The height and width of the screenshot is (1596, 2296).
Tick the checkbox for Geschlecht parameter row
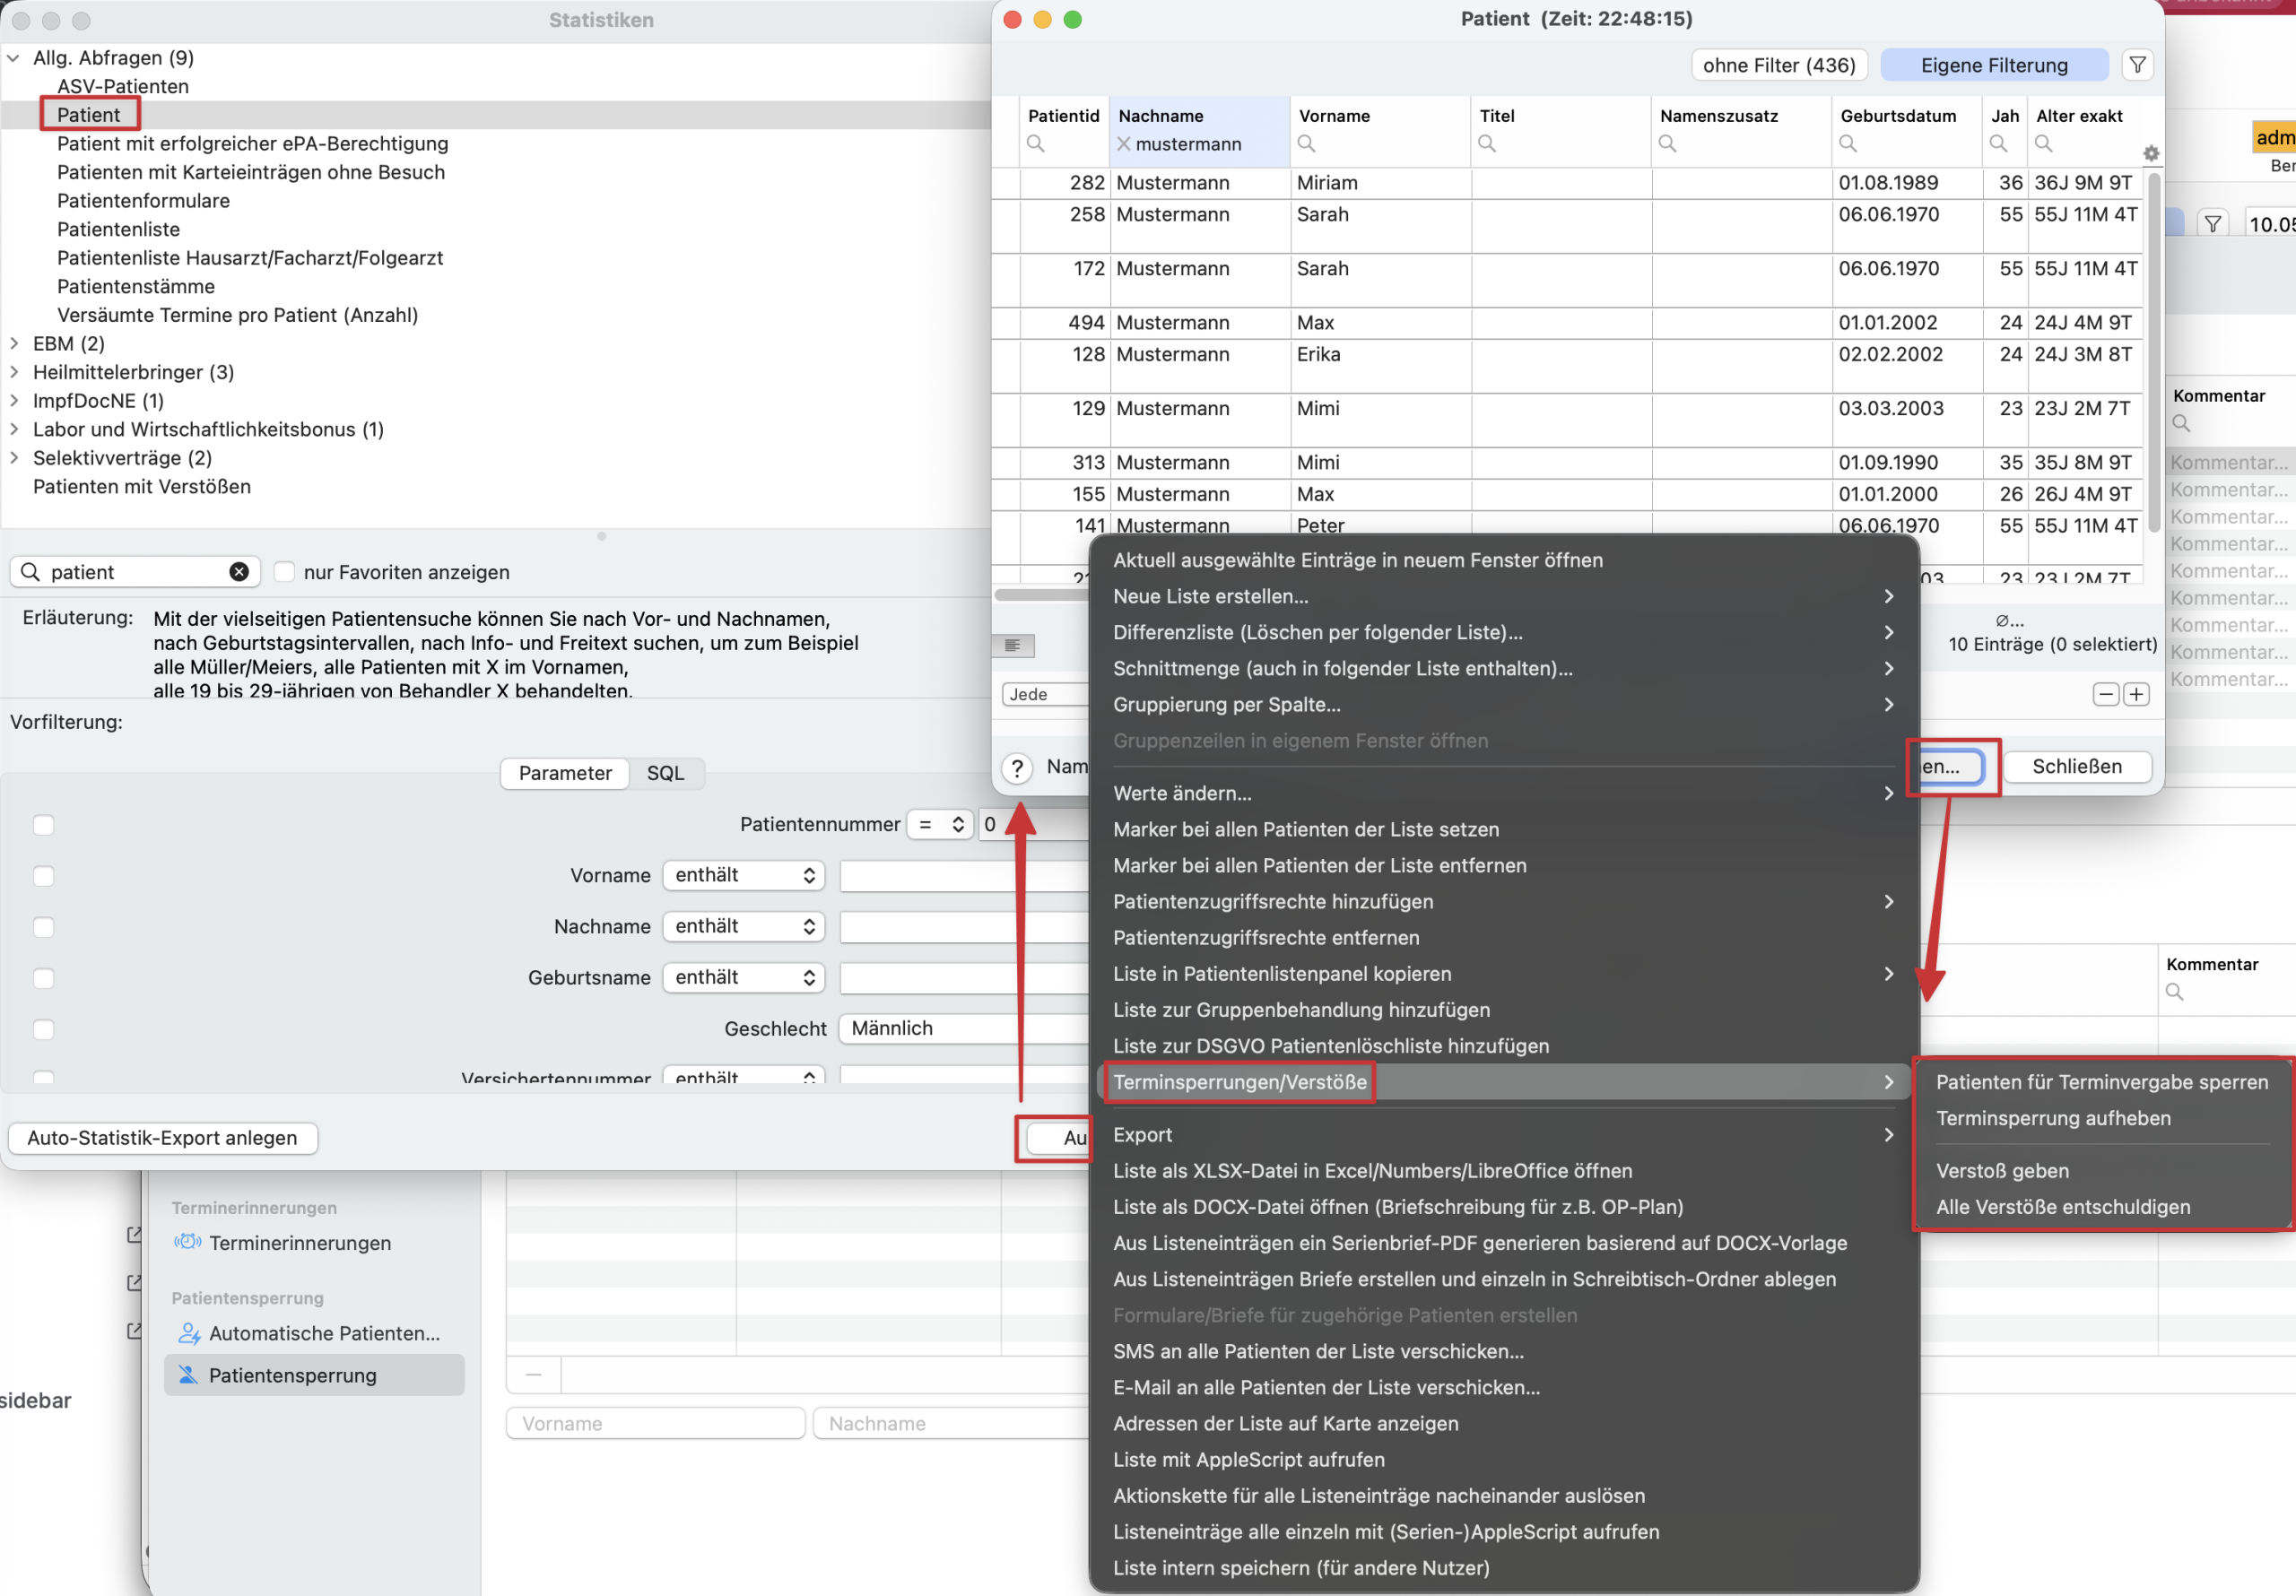tap(43, 1029)
